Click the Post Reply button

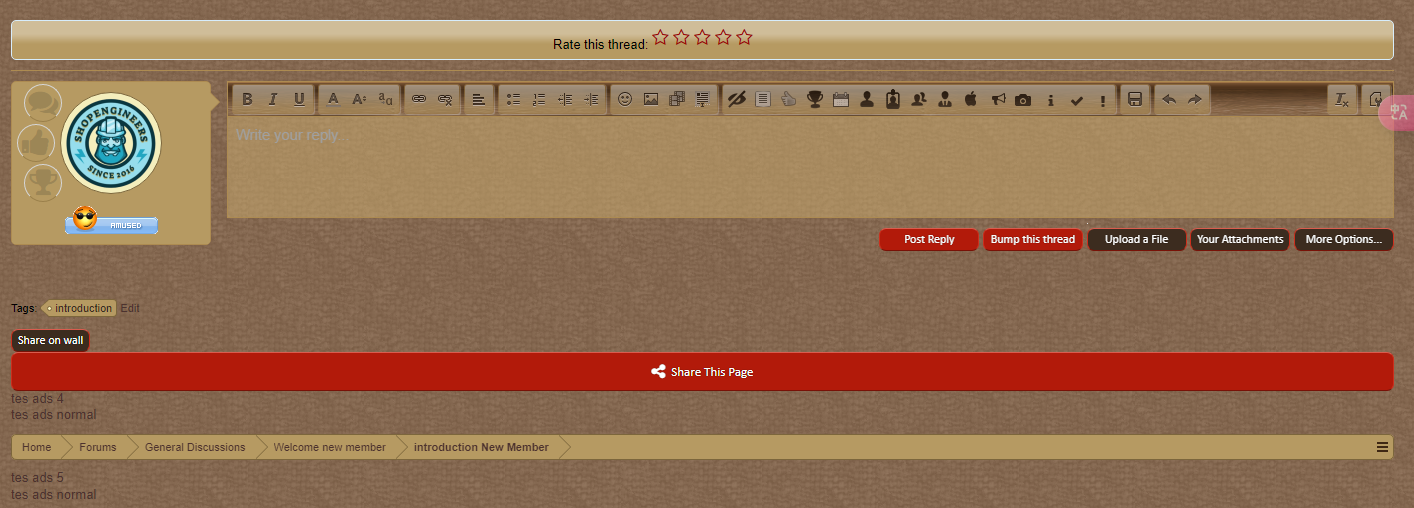[929, 240]
